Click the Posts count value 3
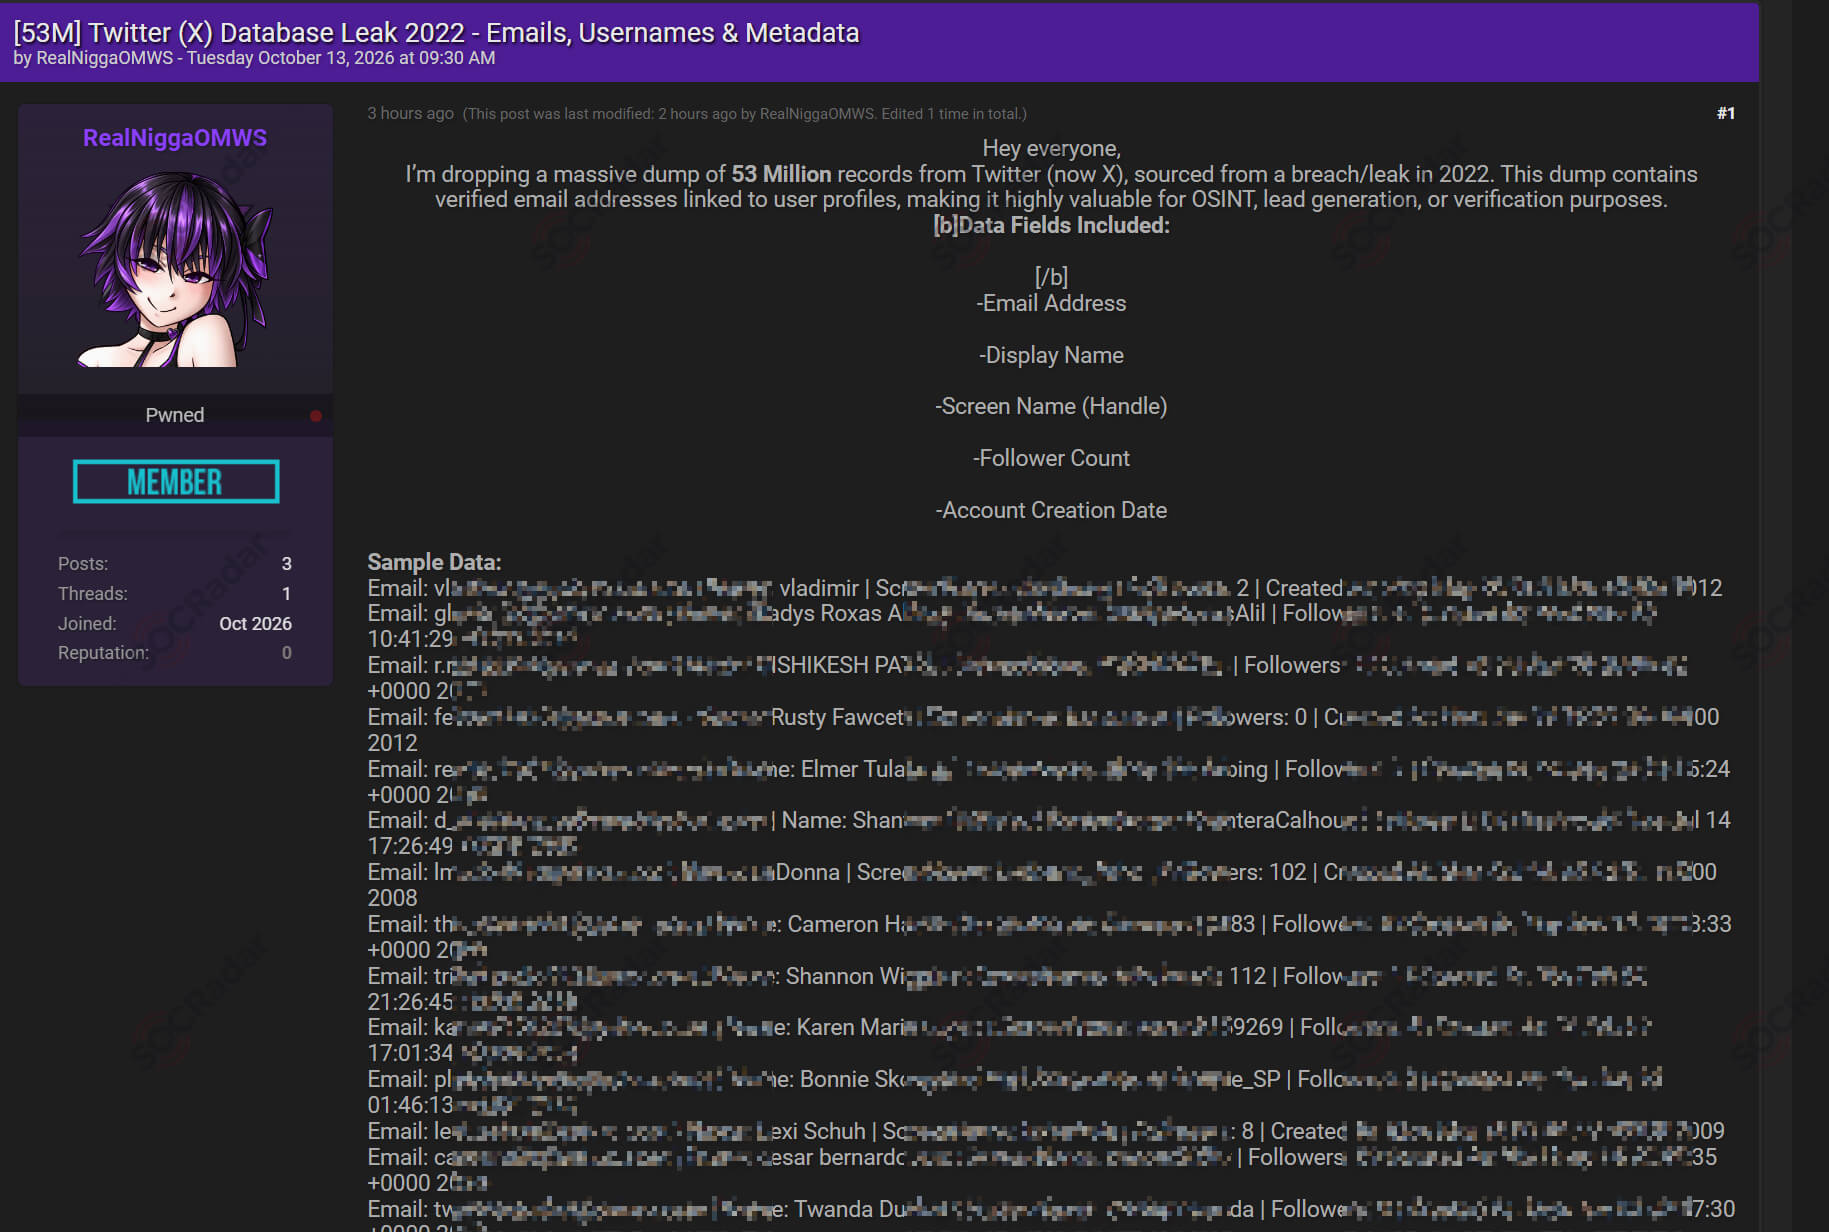This screenshot has height=1232, width=1829. coord(287,564)
